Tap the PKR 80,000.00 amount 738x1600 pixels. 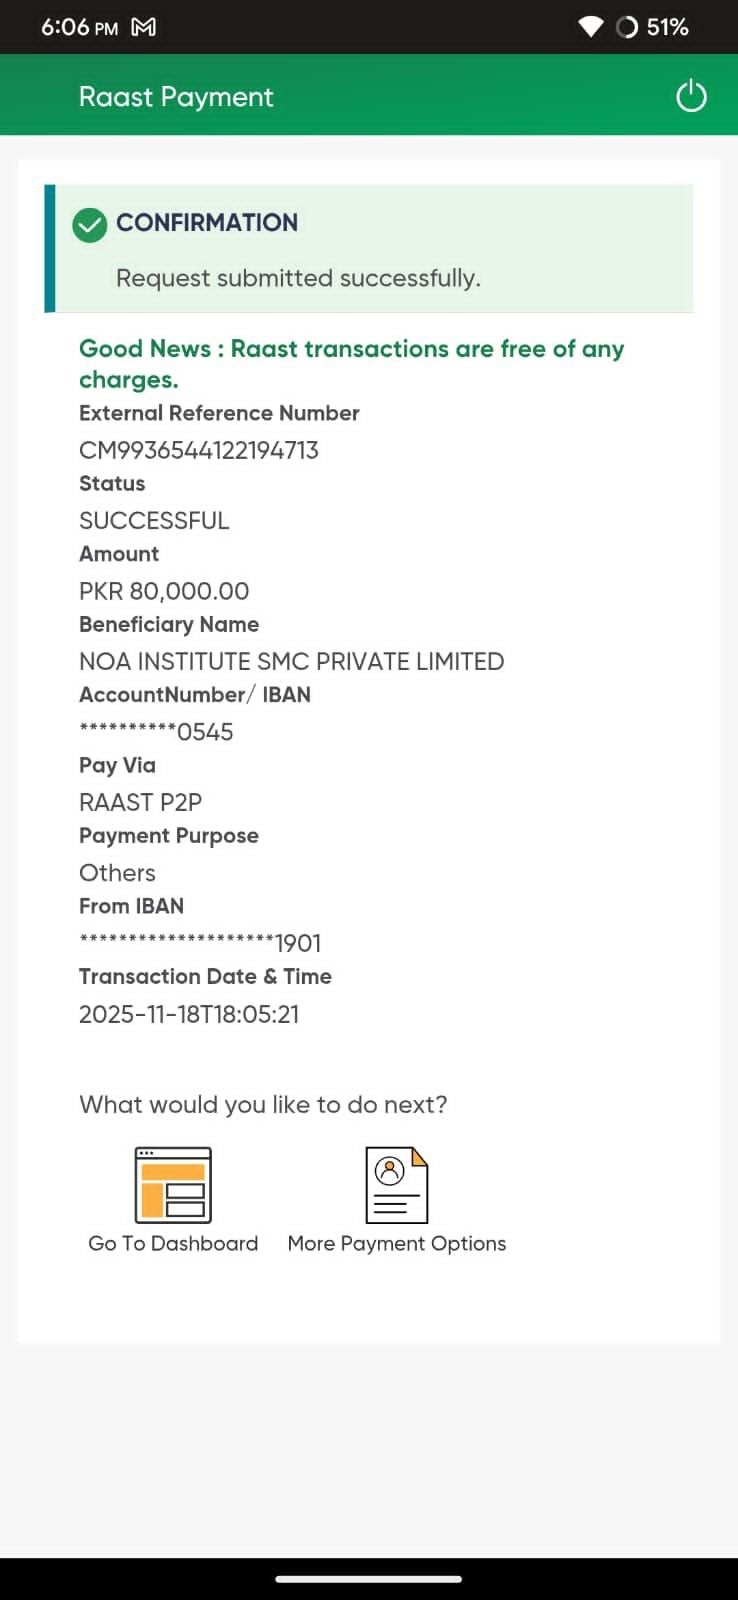pos(164,591)
